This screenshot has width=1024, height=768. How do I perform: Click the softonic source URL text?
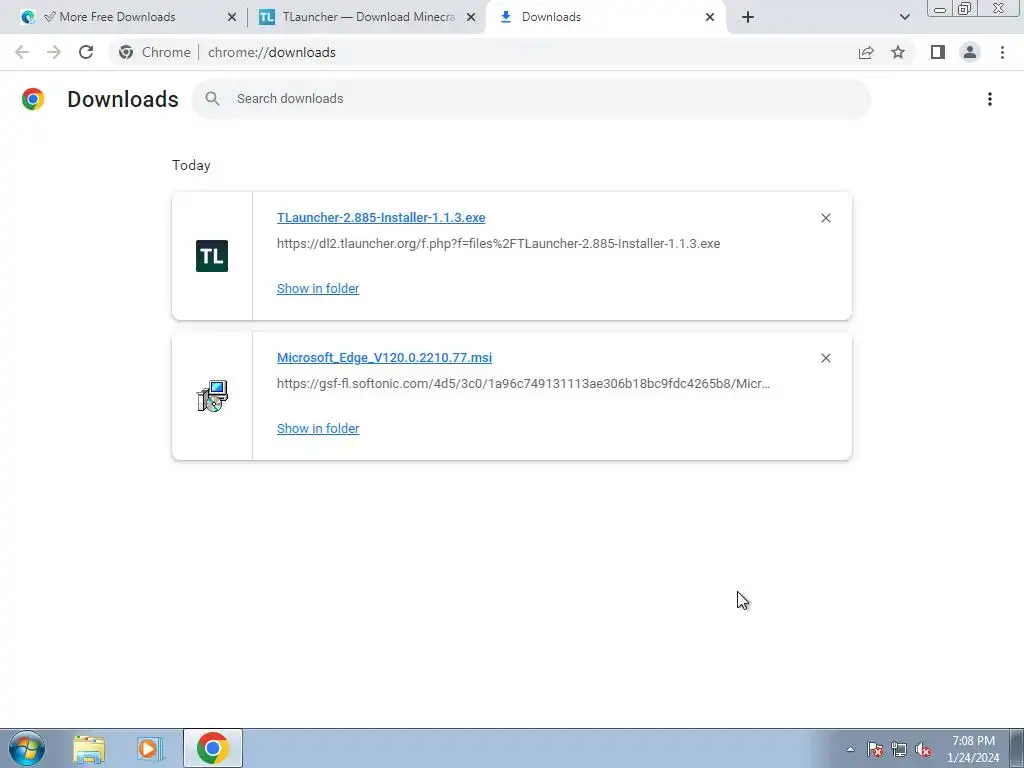pos(523,383)
